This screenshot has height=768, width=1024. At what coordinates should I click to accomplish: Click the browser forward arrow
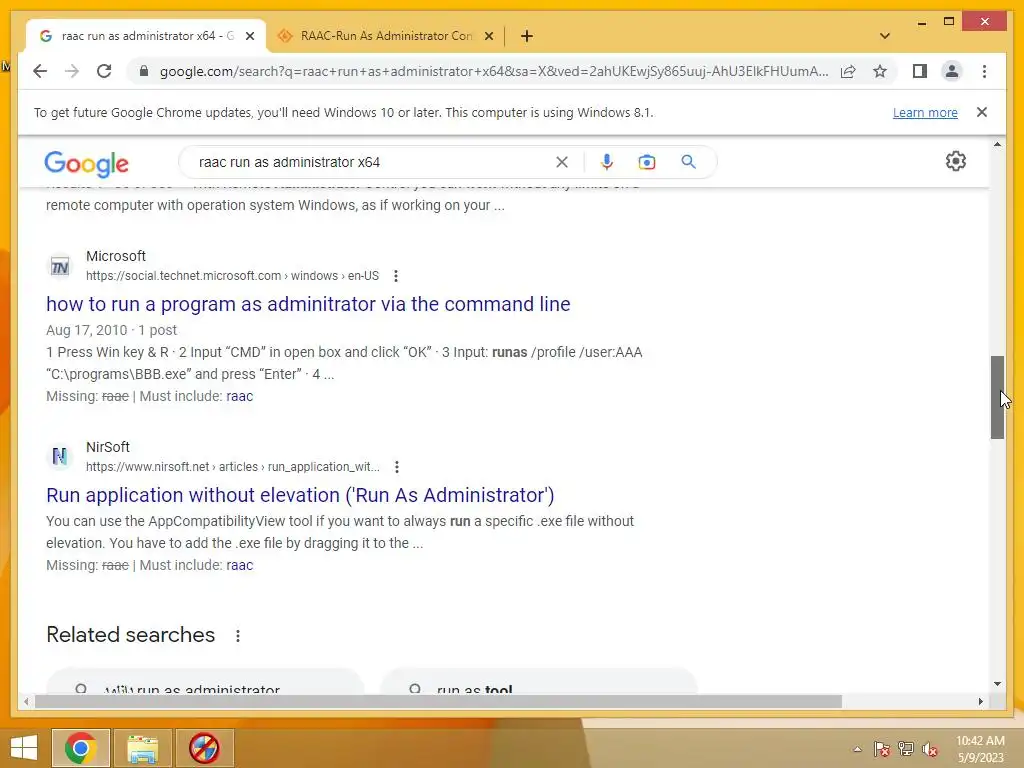(x=72, y=71)
